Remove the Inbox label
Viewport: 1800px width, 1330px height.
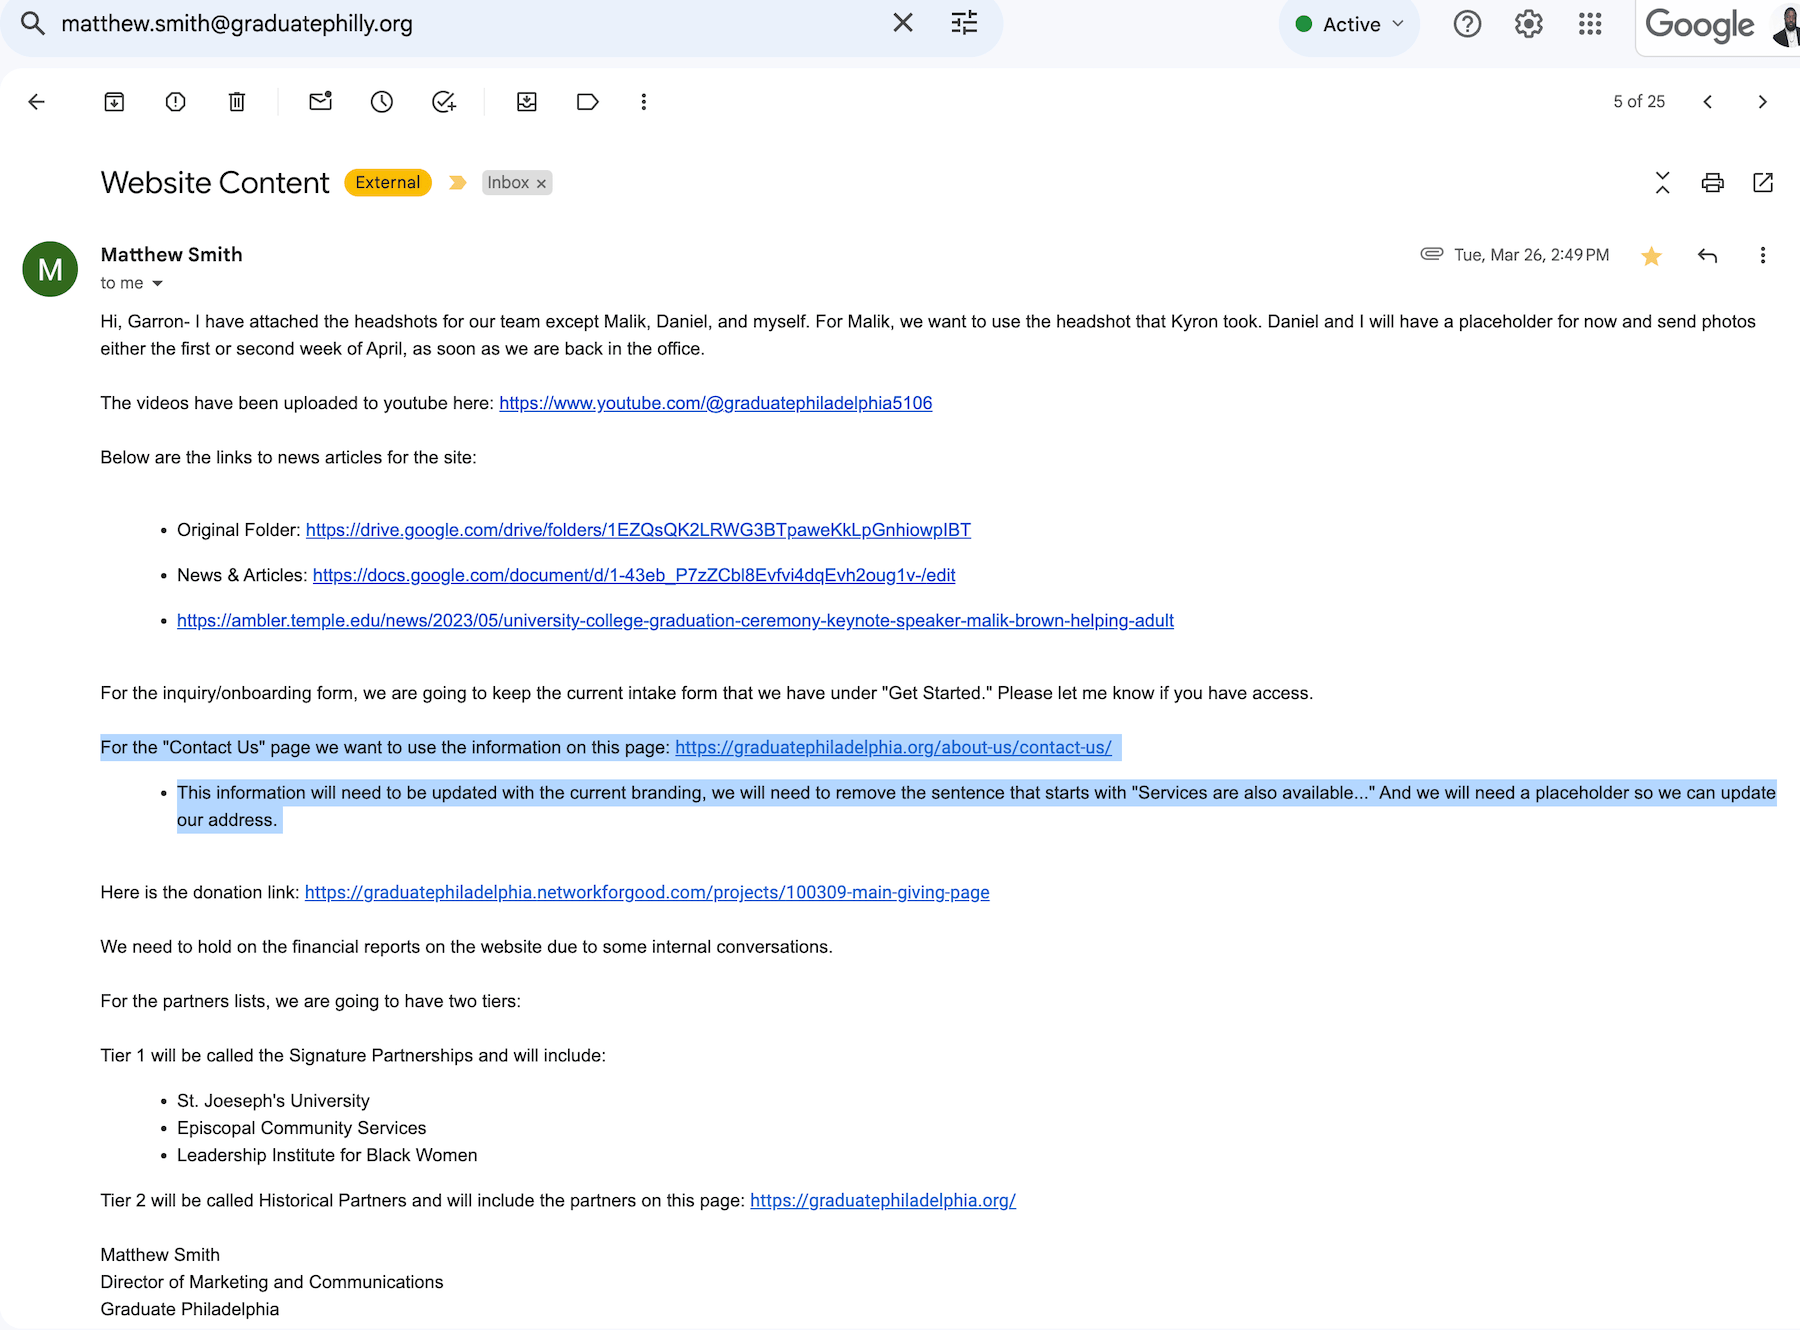(541, 184)
